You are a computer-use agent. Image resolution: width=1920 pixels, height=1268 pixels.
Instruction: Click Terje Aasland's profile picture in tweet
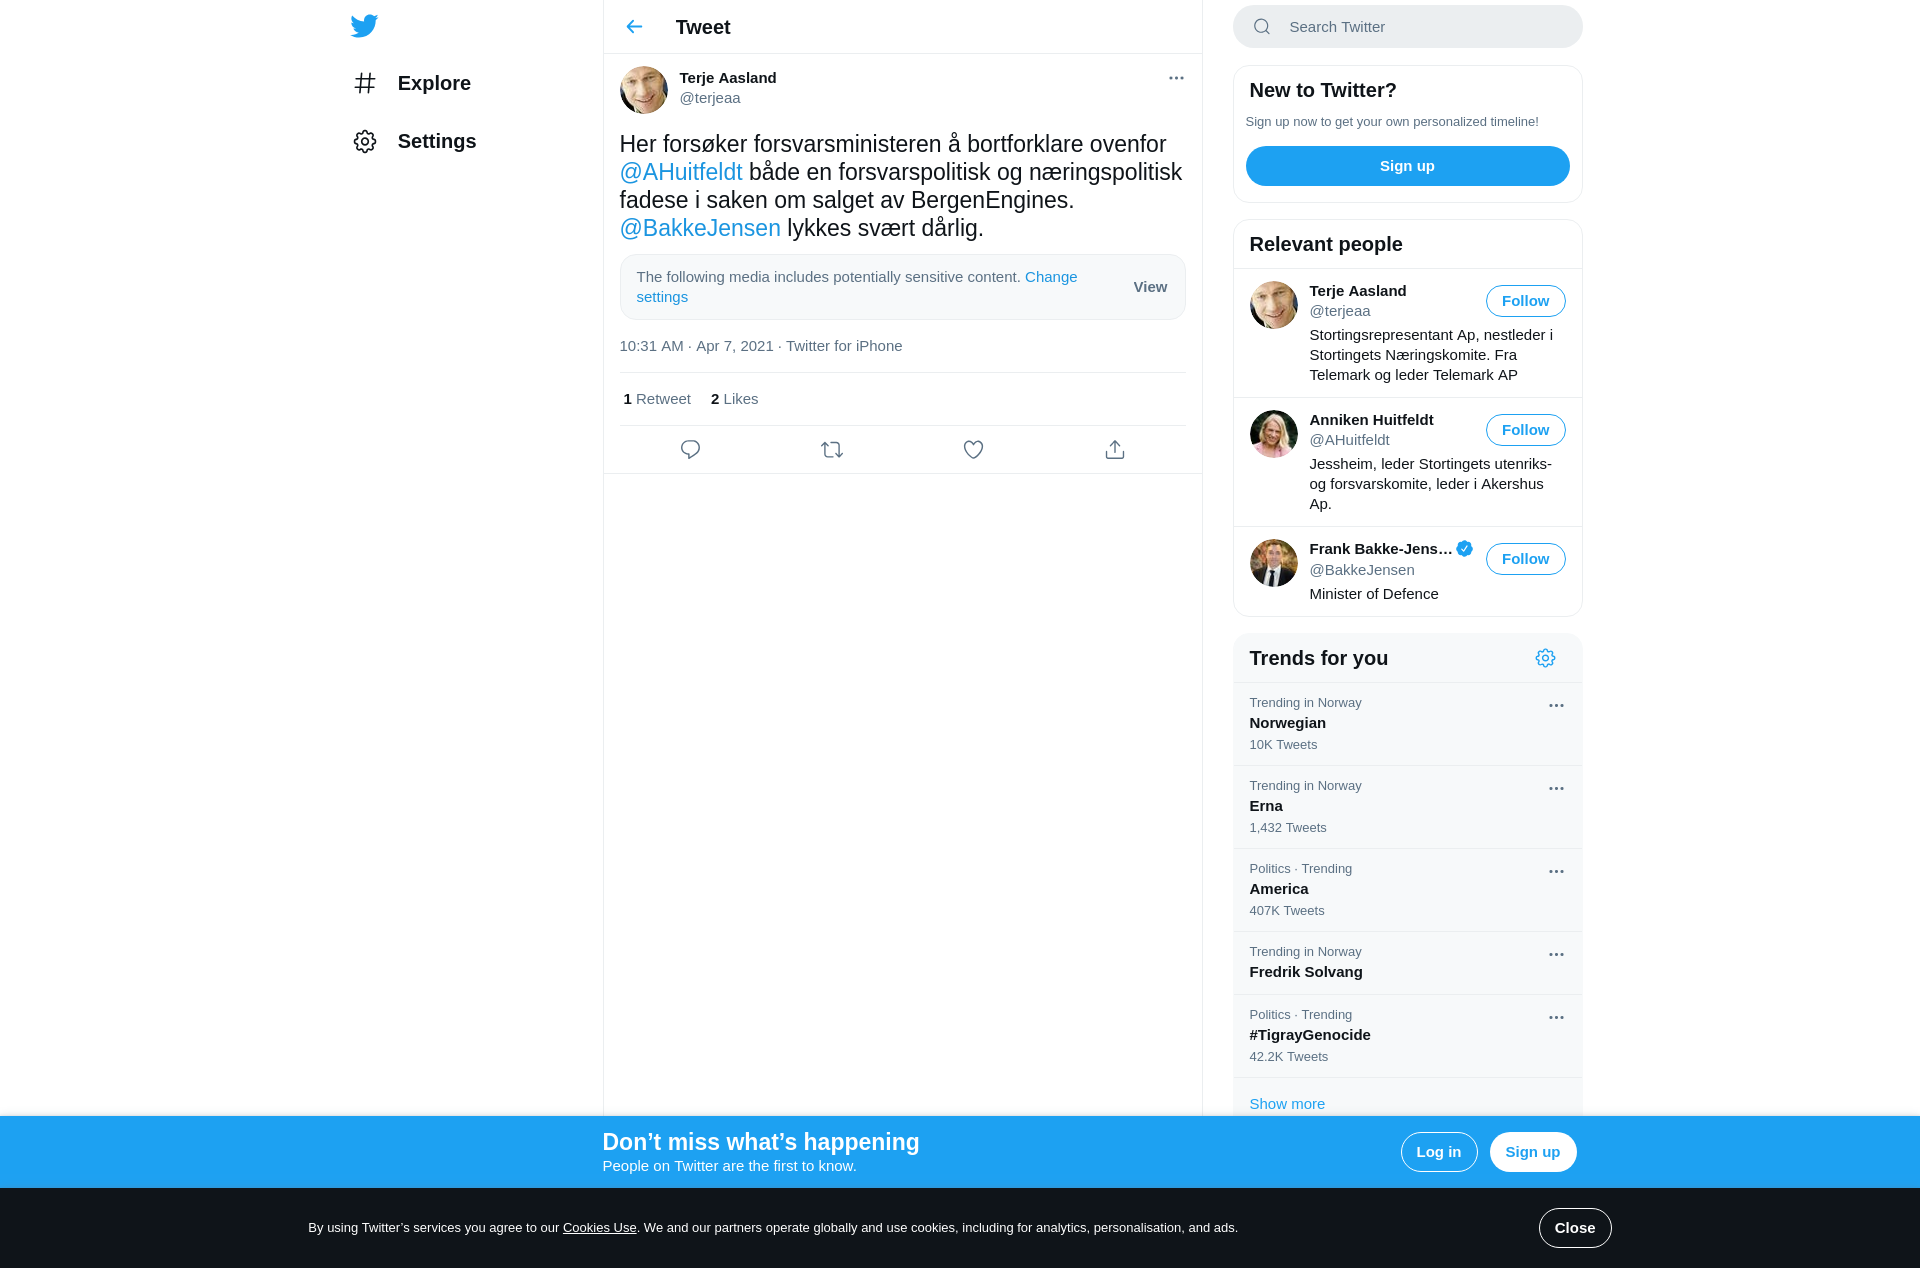[x=644, y=90]
